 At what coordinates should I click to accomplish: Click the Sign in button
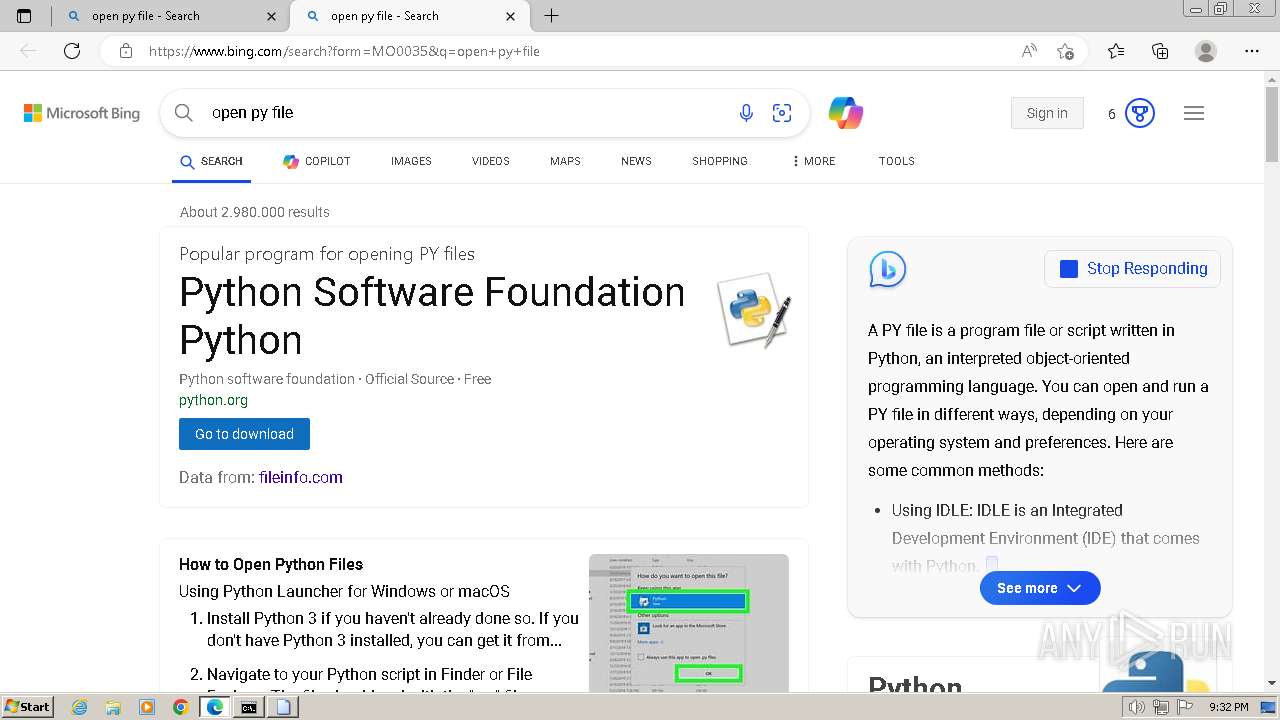coord(1047,113)
